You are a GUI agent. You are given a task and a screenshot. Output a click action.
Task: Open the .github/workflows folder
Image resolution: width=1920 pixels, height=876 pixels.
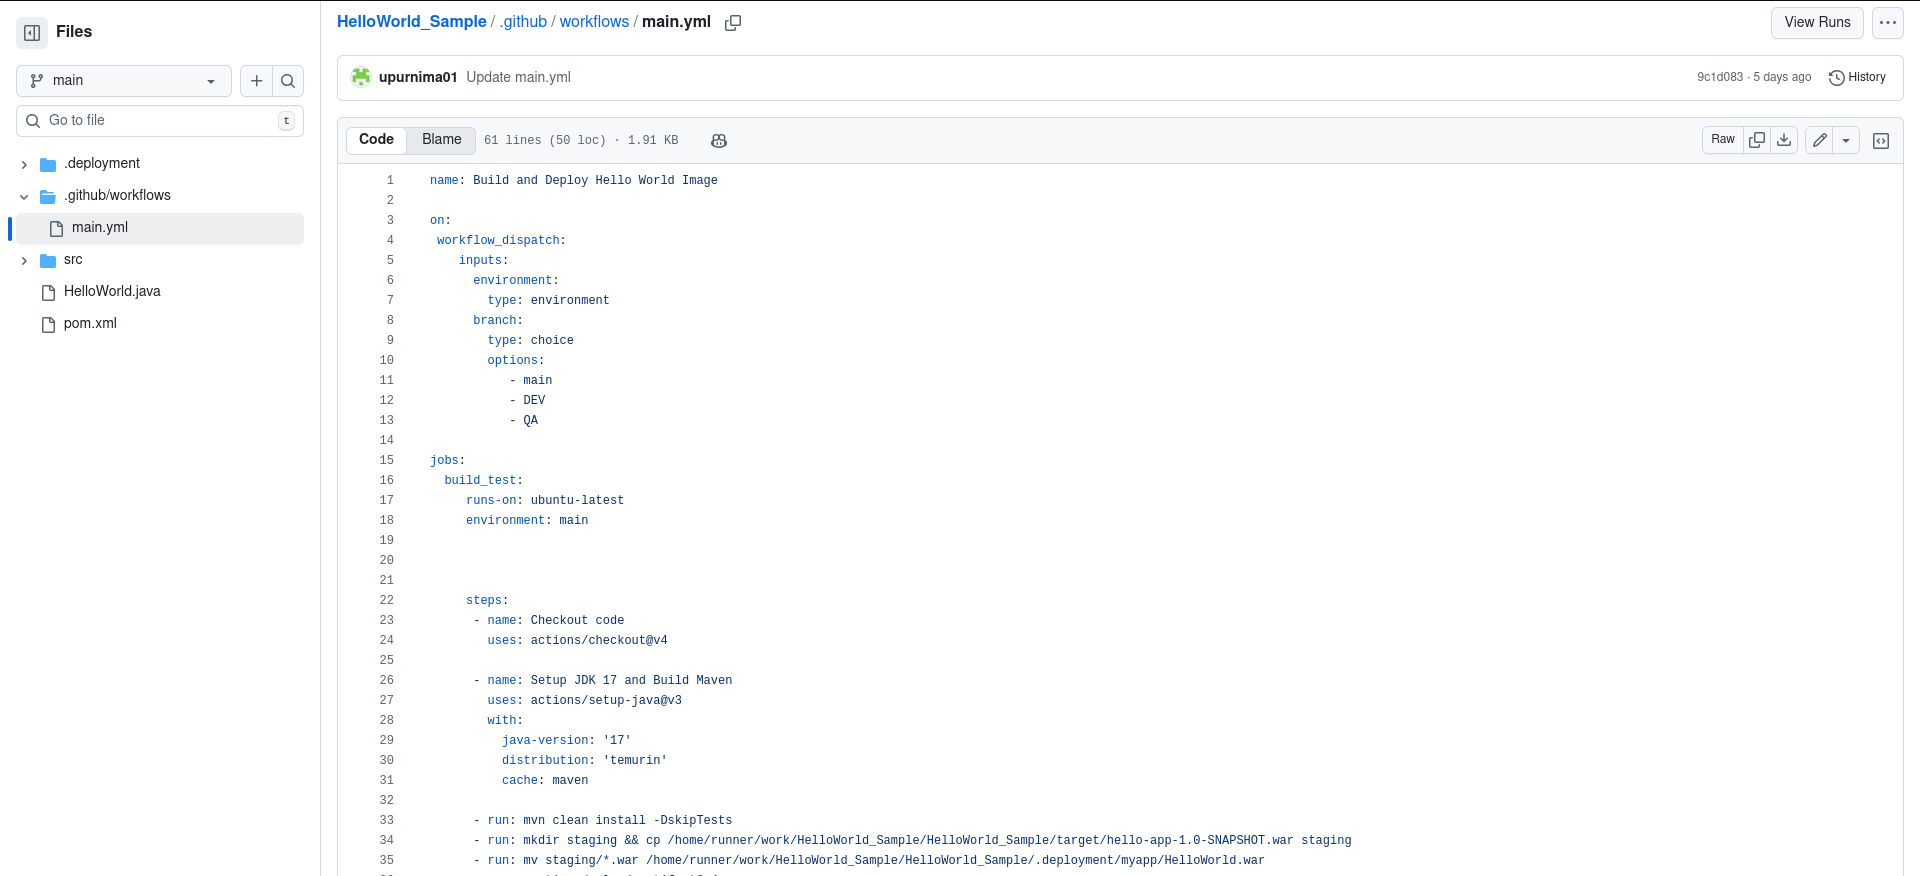117,196
